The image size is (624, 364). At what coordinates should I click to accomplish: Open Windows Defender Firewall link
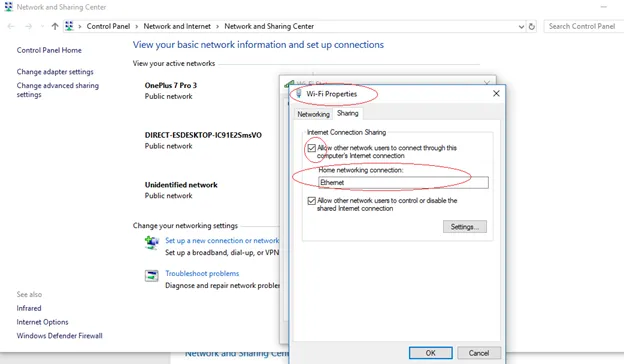coord(59,336)
